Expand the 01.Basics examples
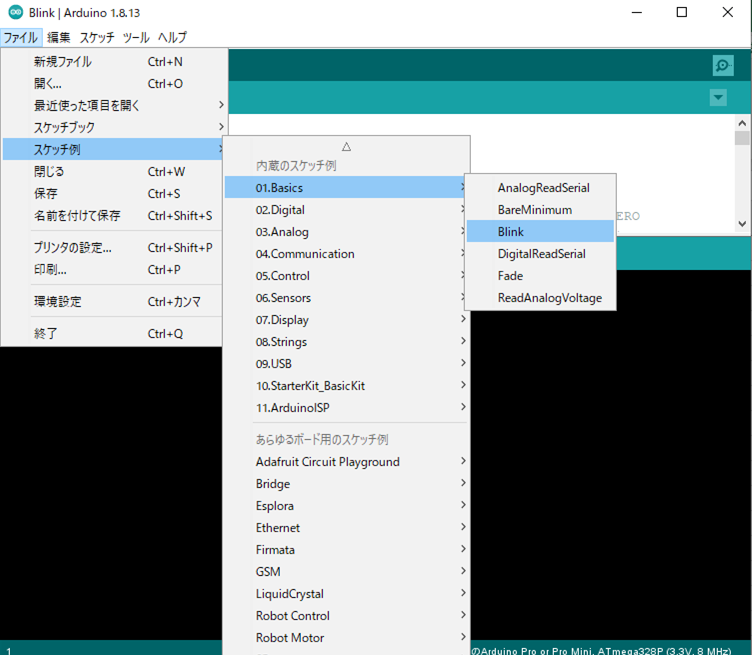 tap(346, 188)
